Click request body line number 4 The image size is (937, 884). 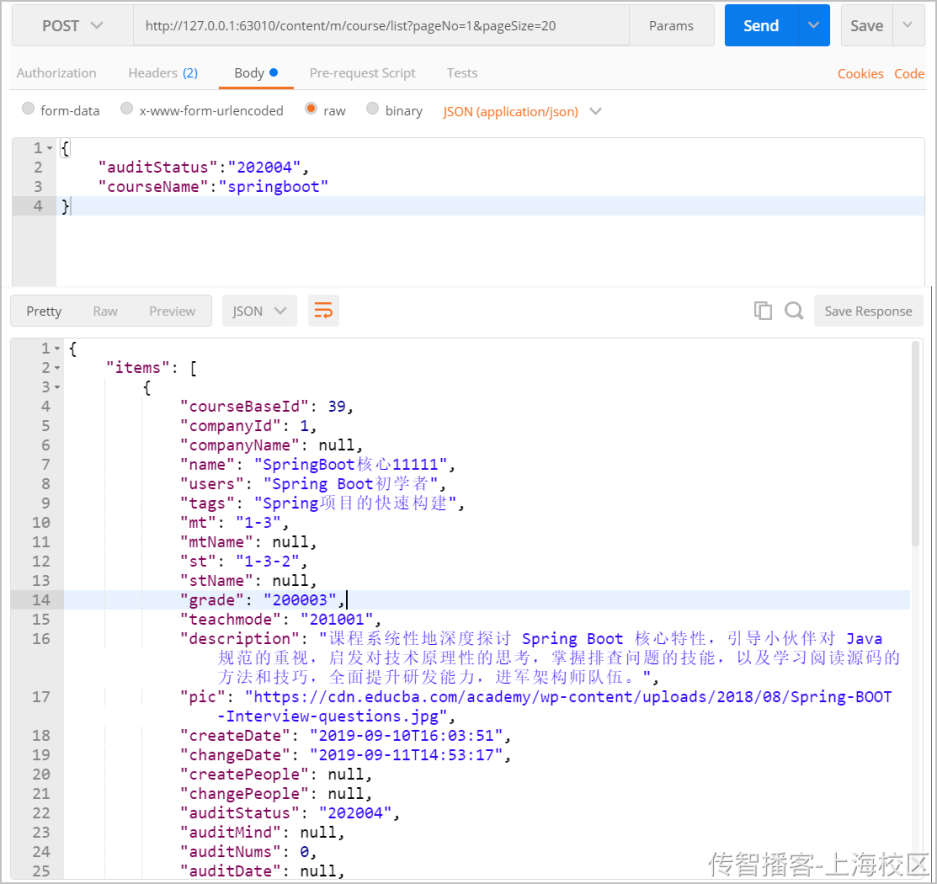click(x=38, y=206)
